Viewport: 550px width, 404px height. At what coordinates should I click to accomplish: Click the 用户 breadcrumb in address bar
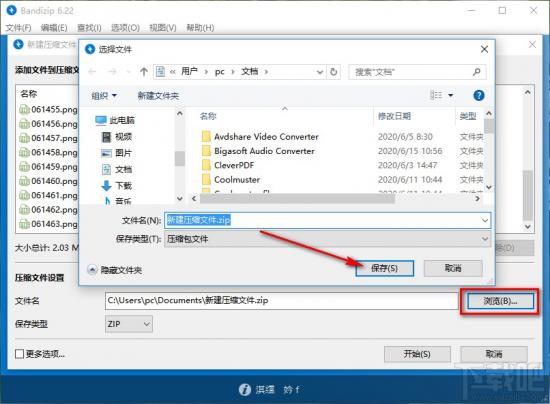[189, 72]
